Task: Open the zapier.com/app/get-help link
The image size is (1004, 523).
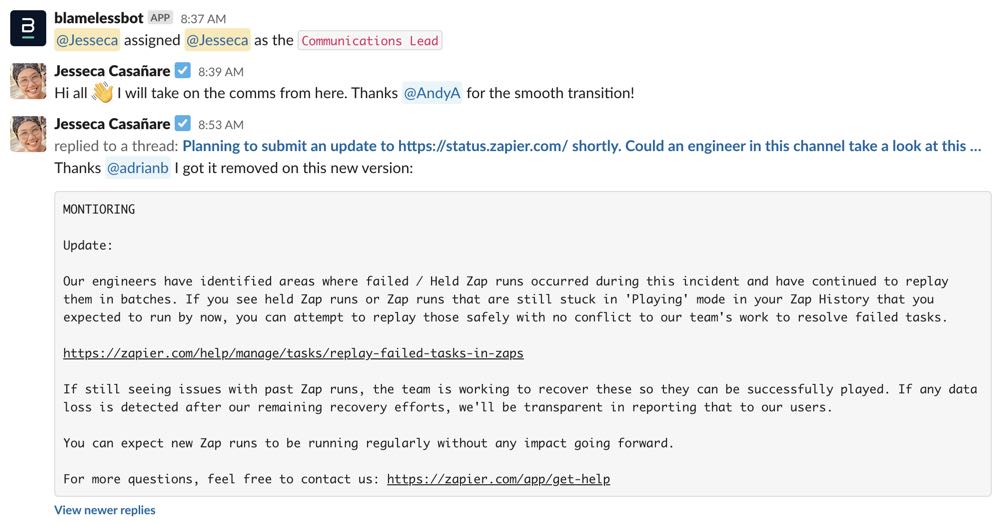Action: pyautogui.click(x=498, y=479)
